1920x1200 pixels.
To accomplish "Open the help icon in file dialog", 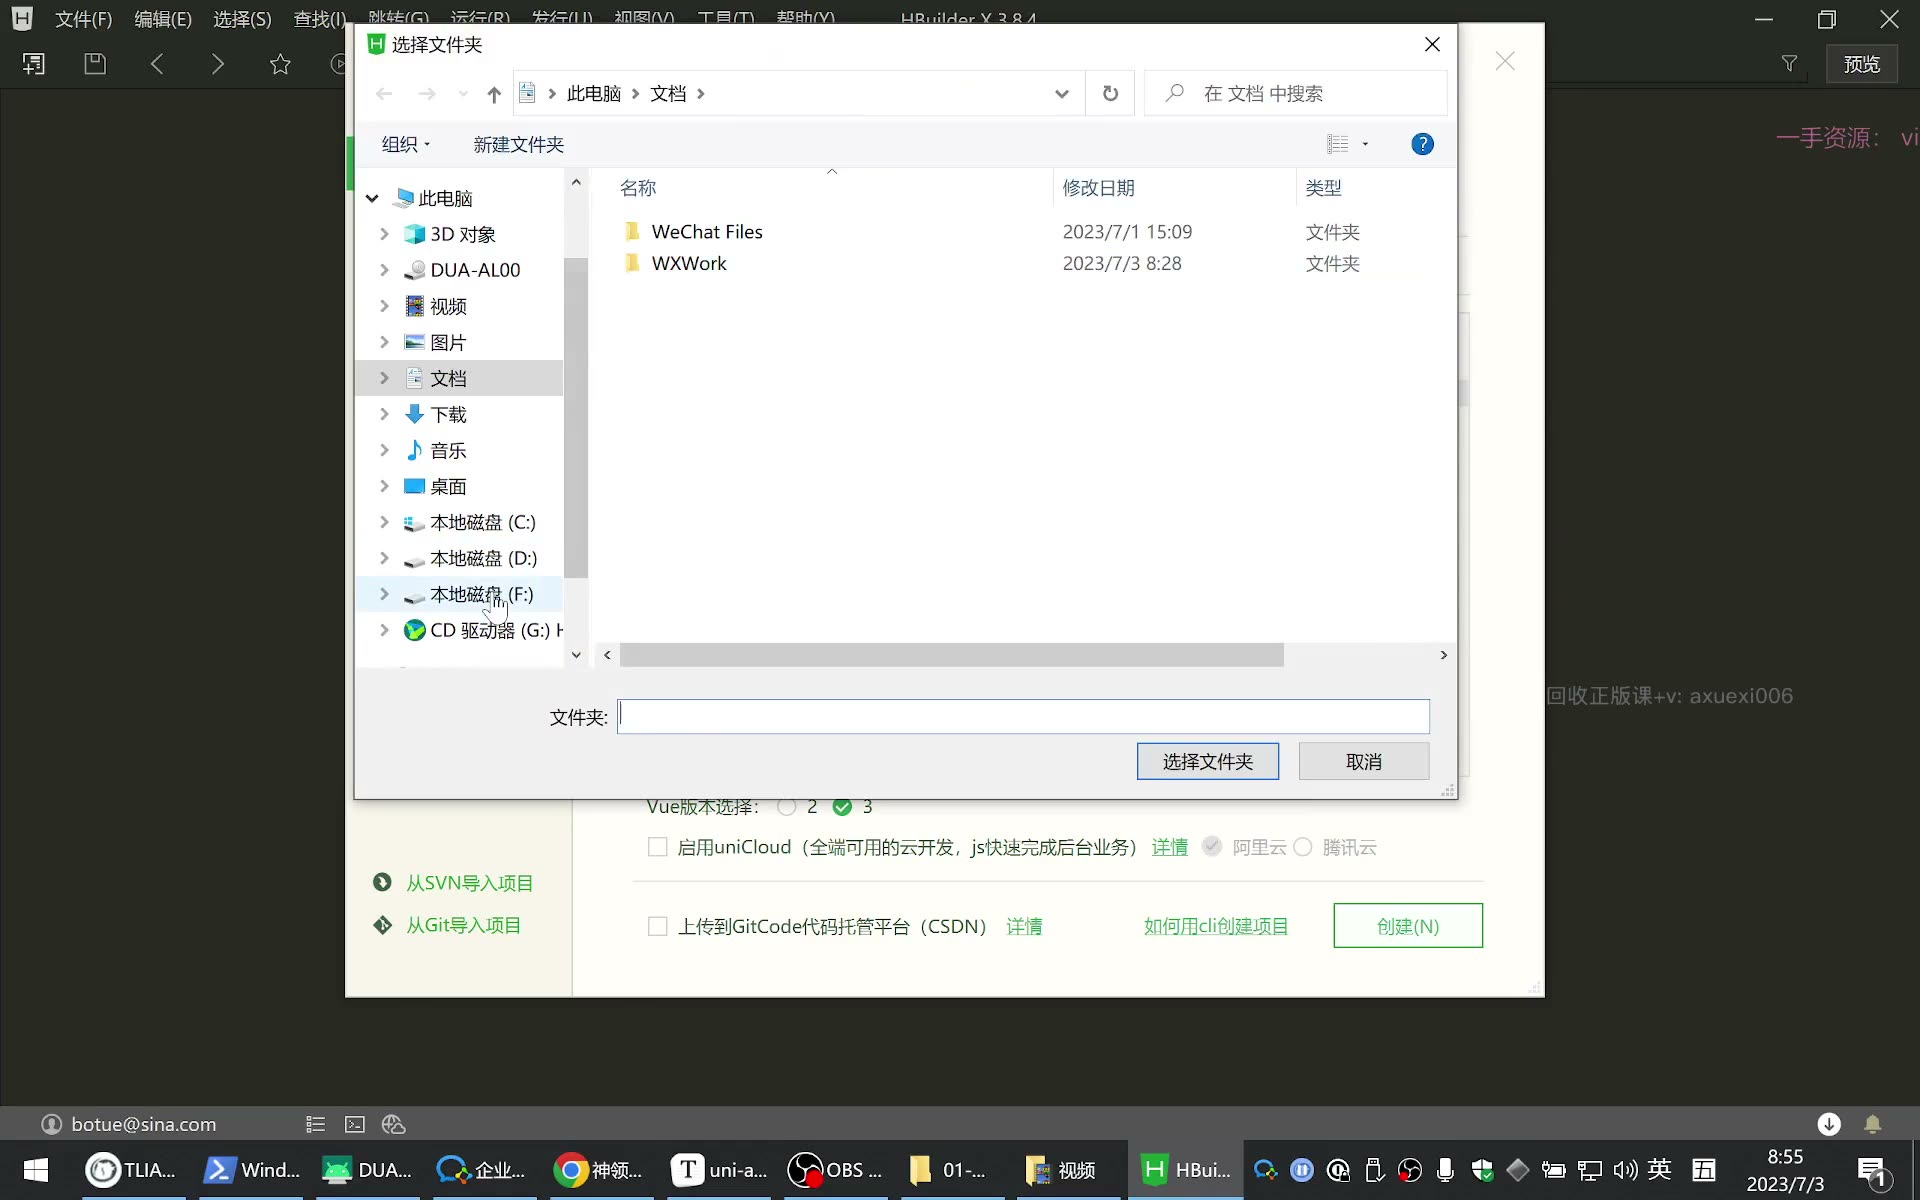I will pos(1422,144).
